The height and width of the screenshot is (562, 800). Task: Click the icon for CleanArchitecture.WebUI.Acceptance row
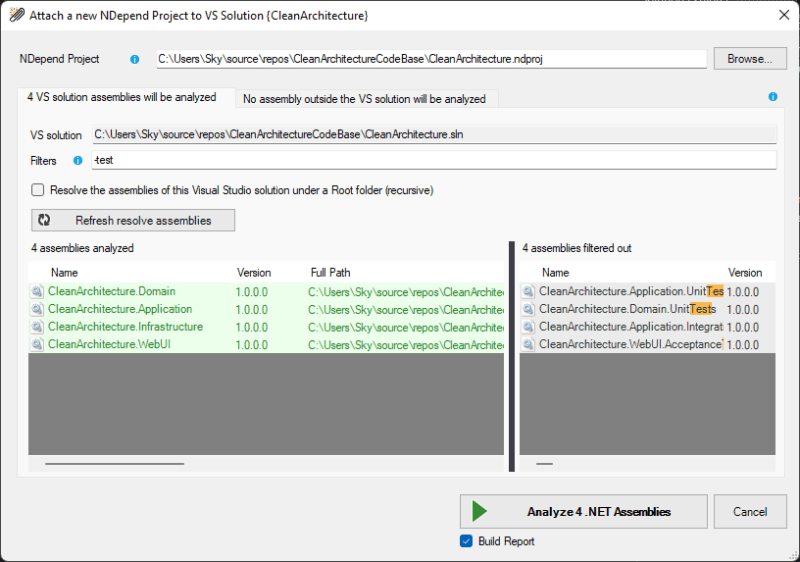529,344
